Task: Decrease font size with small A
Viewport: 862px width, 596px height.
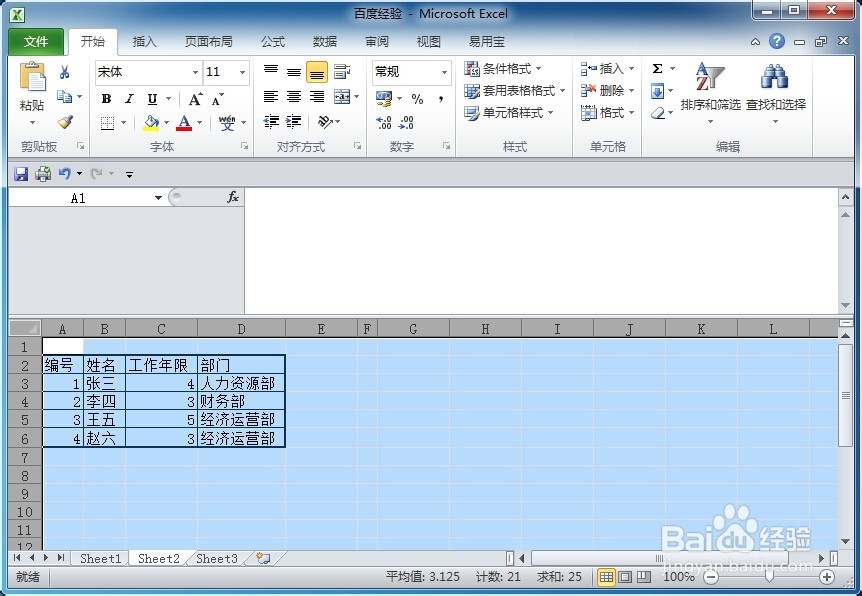Action: tap(218, 99)
